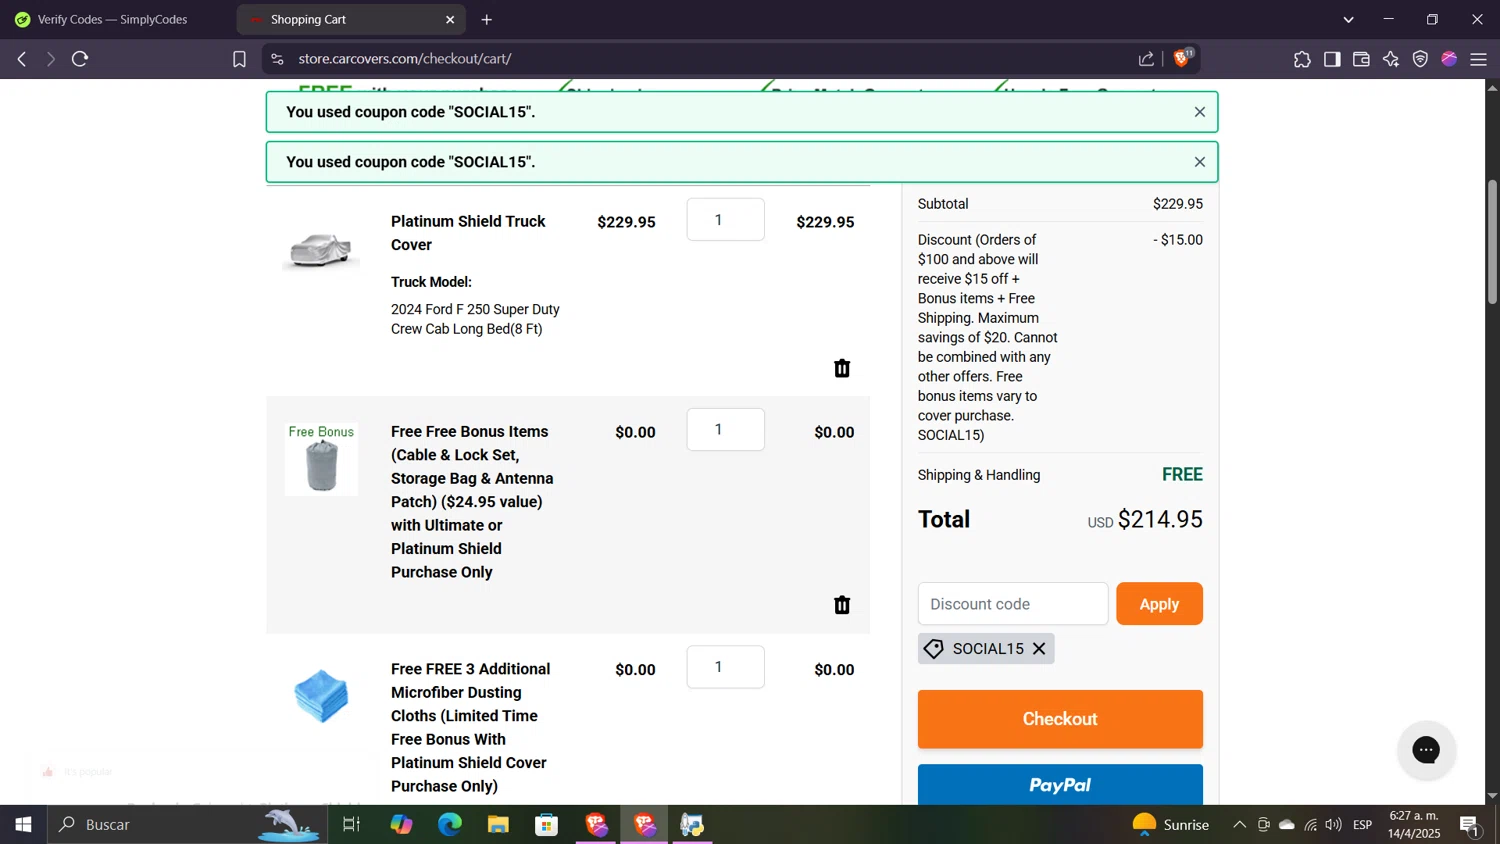This screenshot has height=844, width=1500.
Task: Open Platinum Shield Truck Cover product link
Action: [x=468, y=233]
